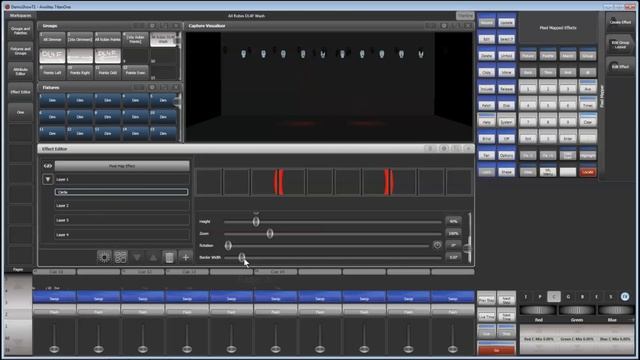The width and height of the screenshot is (640, 360).
Task: Select fixture 11 Dim tile
Action: 52,133
